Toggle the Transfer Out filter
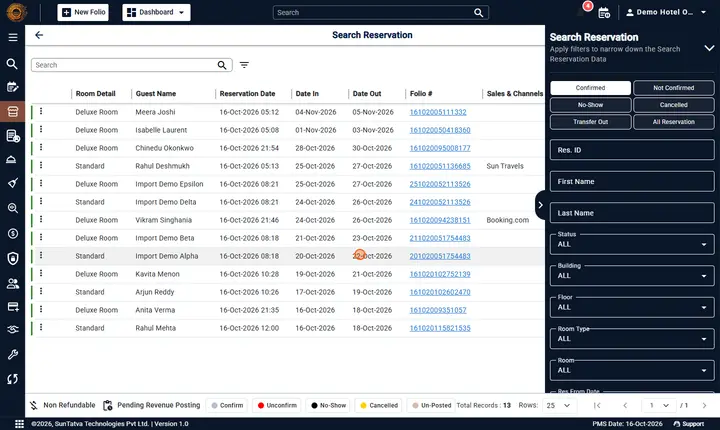 click(590, 122)
